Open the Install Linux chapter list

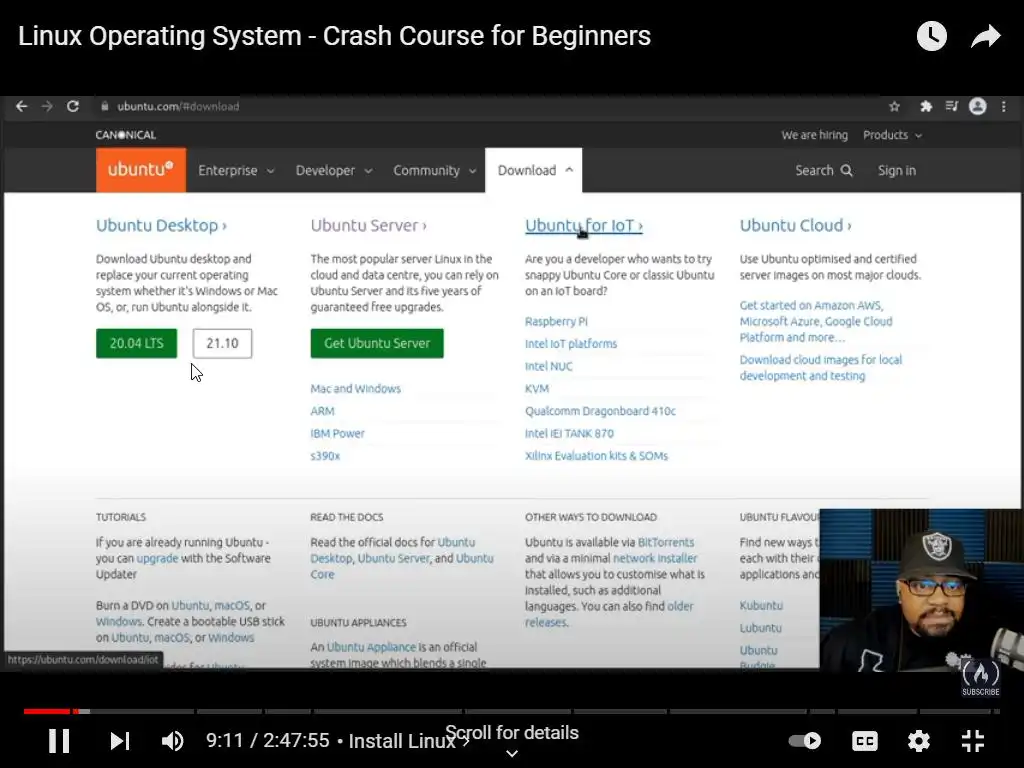408,741
